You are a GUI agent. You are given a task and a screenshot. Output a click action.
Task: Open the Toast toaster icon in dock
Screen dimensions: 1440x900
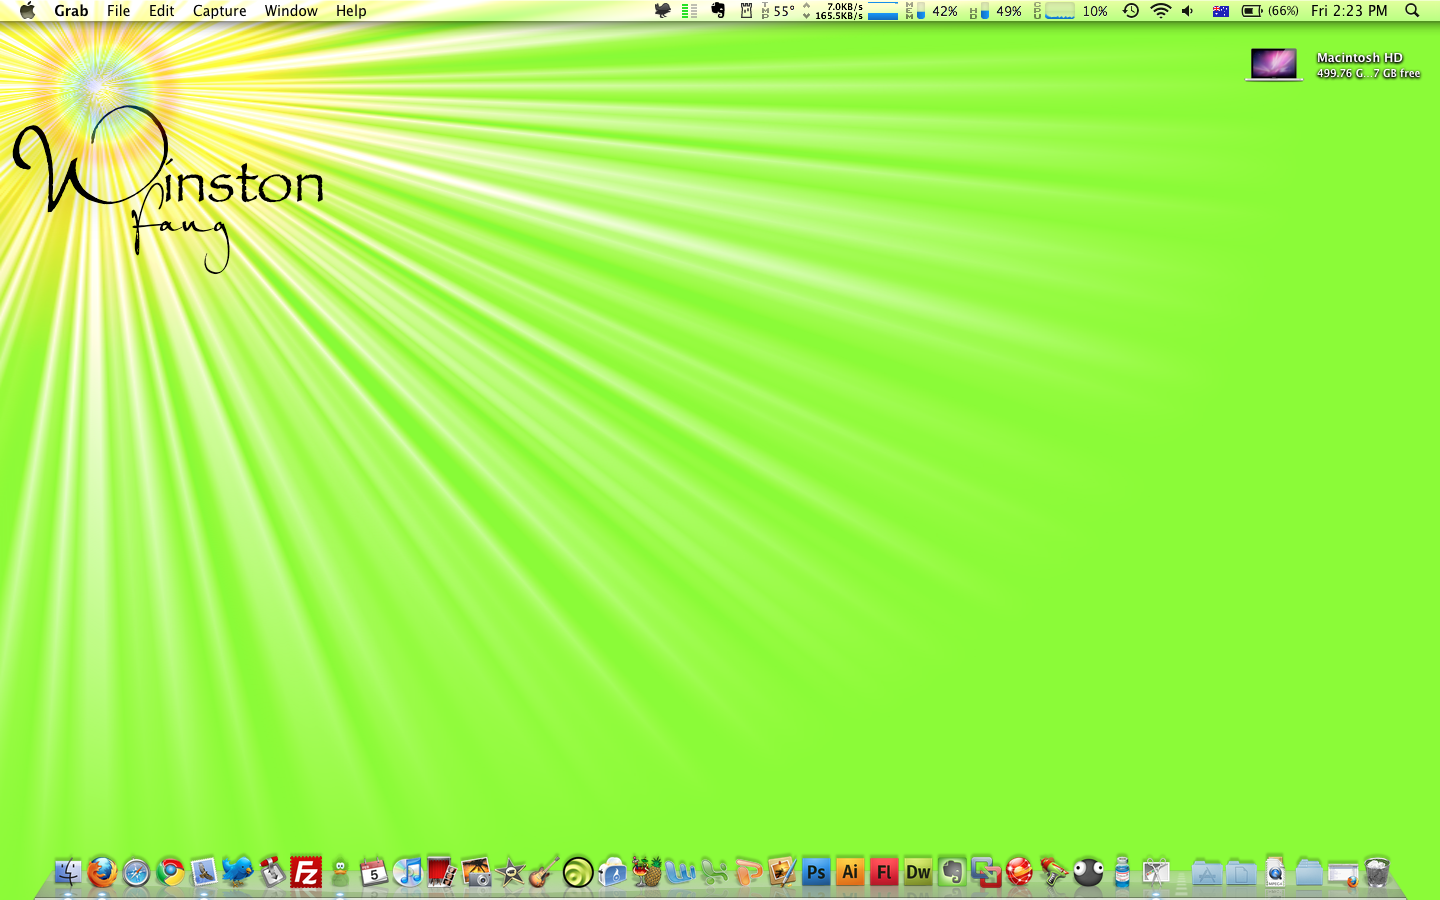tap(612, 872)
